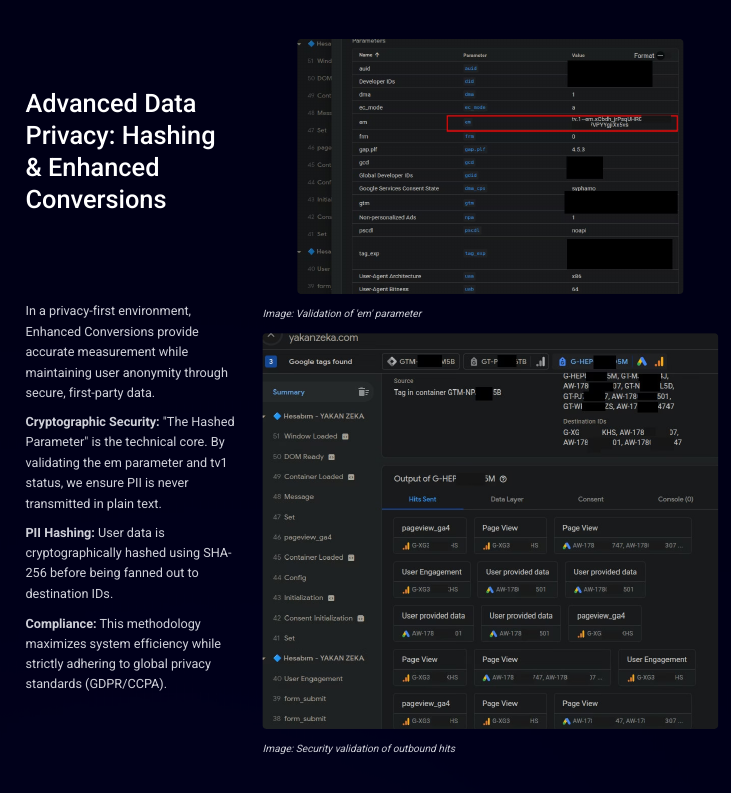
Task: Click 'Tag in container GTM-NP' source text
Action: [x=448, y=392]
